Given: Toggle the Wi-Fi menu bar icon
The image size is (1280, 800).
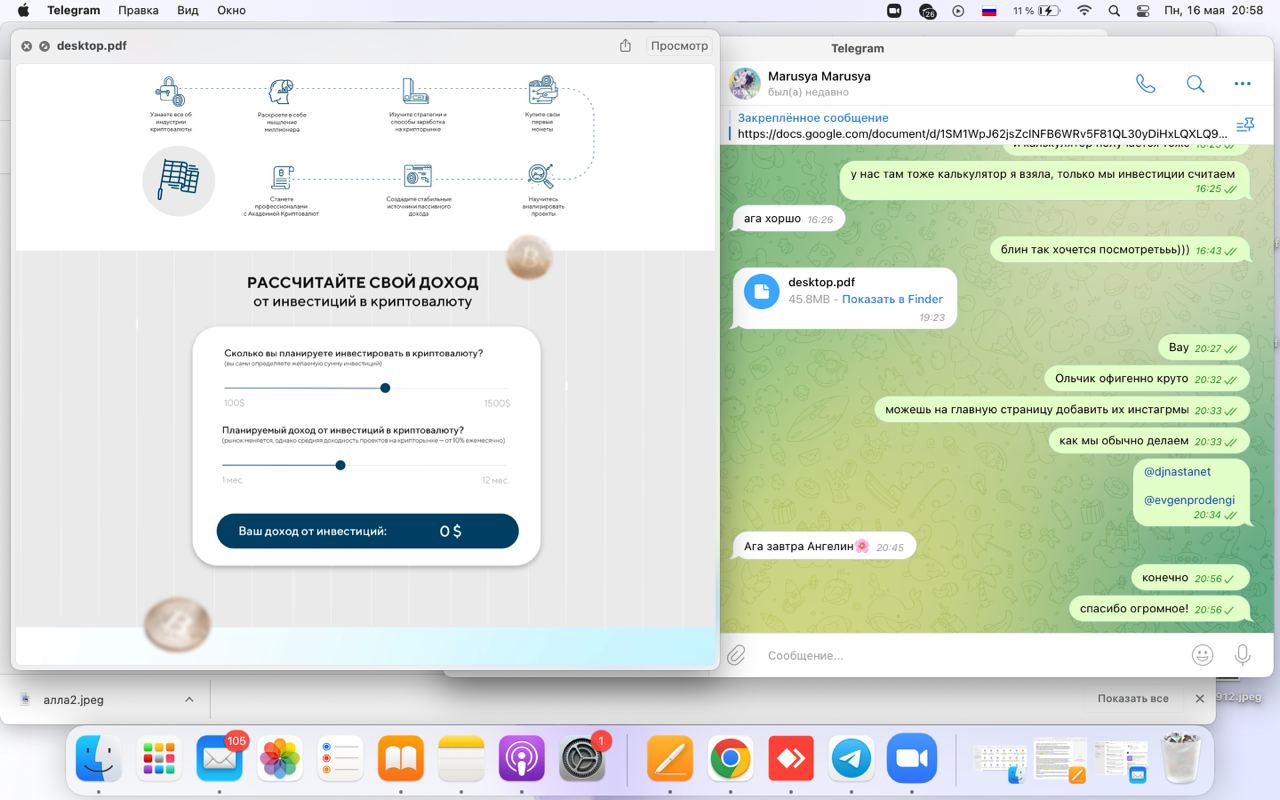Looking at the screenshot, I should pos(1084,11).
